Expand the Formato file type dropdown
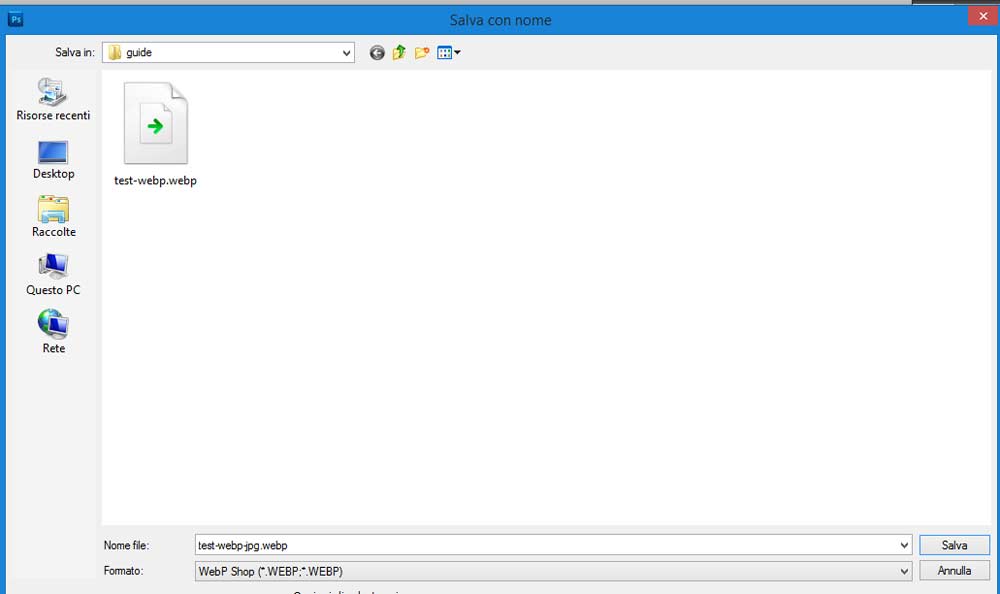The width and height of the screenshot is (1000, 594). coord(904,571)
